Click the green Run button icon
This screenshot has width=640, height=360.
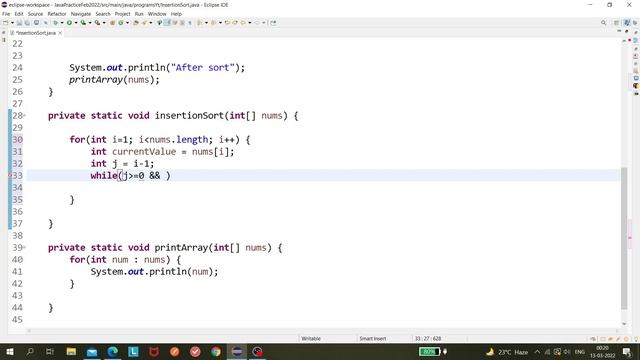pos(69,23)
